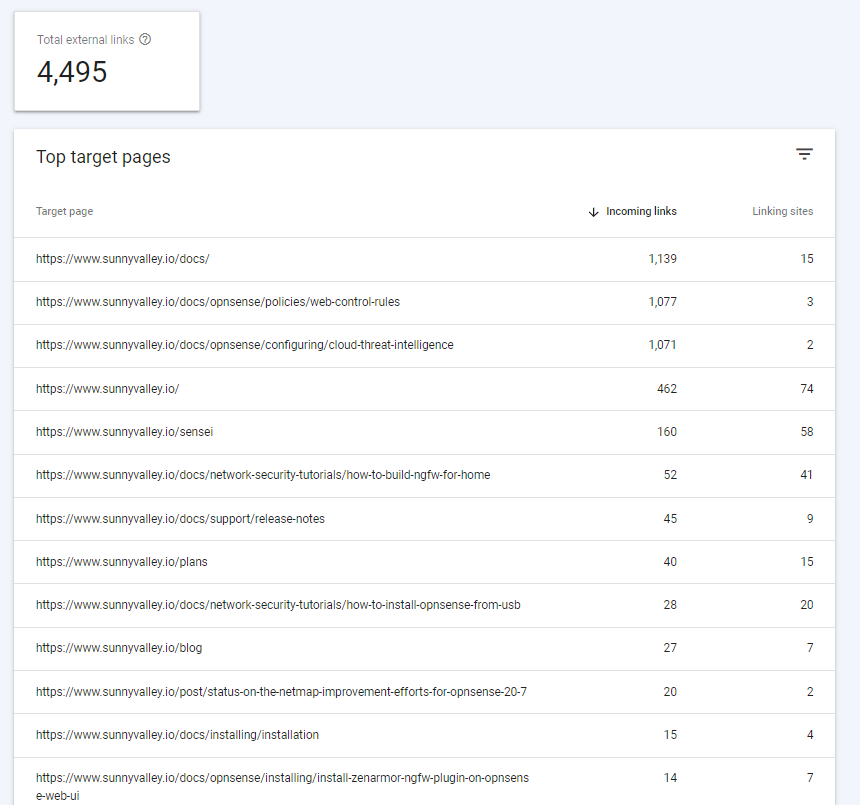The width and height of the screenshot is (860, 805).
Task: Open the https://www.sunnyvalley.io/ homepage row
Action: [x=425, y=389]
